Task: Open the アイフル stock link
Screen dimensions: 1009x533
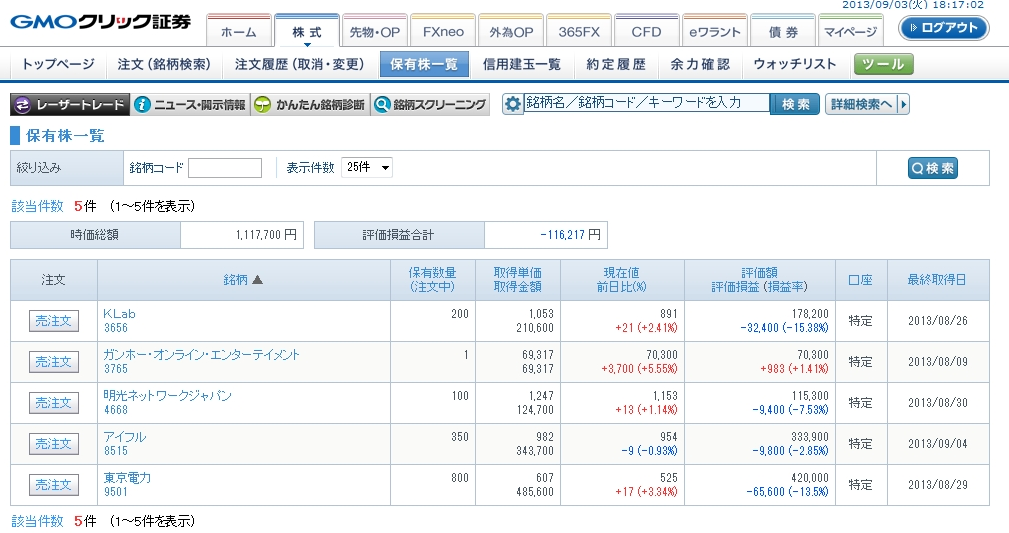Action: click(x=124, y=437)
